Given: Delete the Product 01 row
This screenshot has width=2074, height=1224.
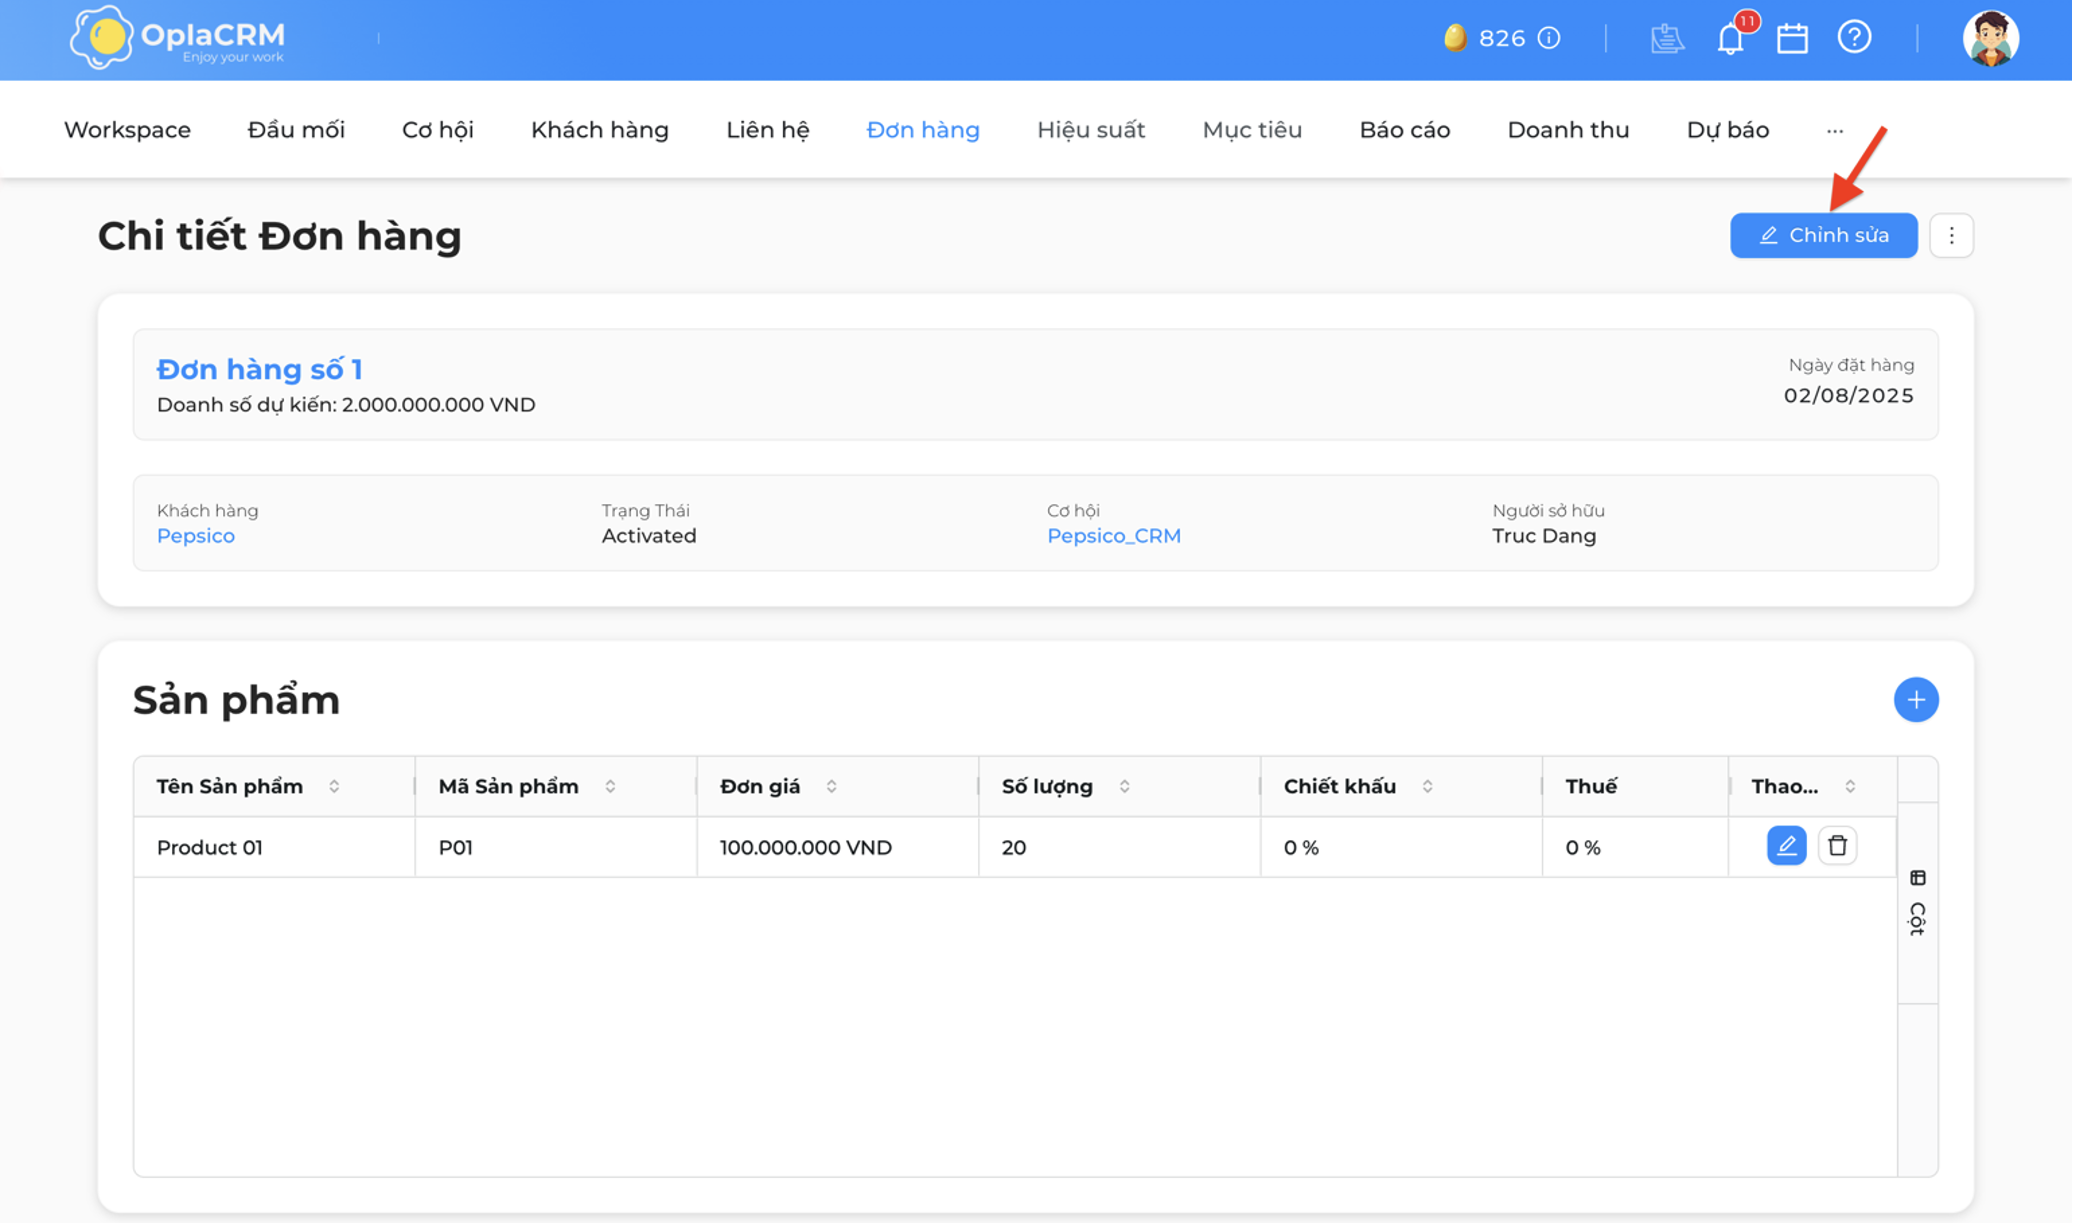Looking at the screenshot, I should [1837, 846].
